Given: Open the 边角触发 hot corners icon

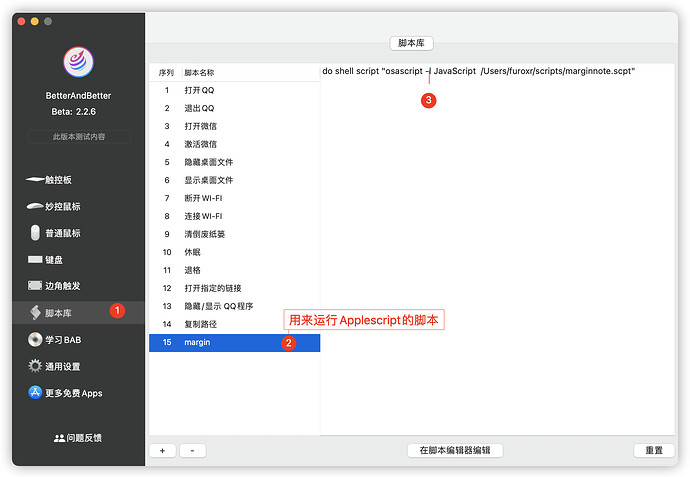Looking at the screenshot, I should click(x=35, y=286).
